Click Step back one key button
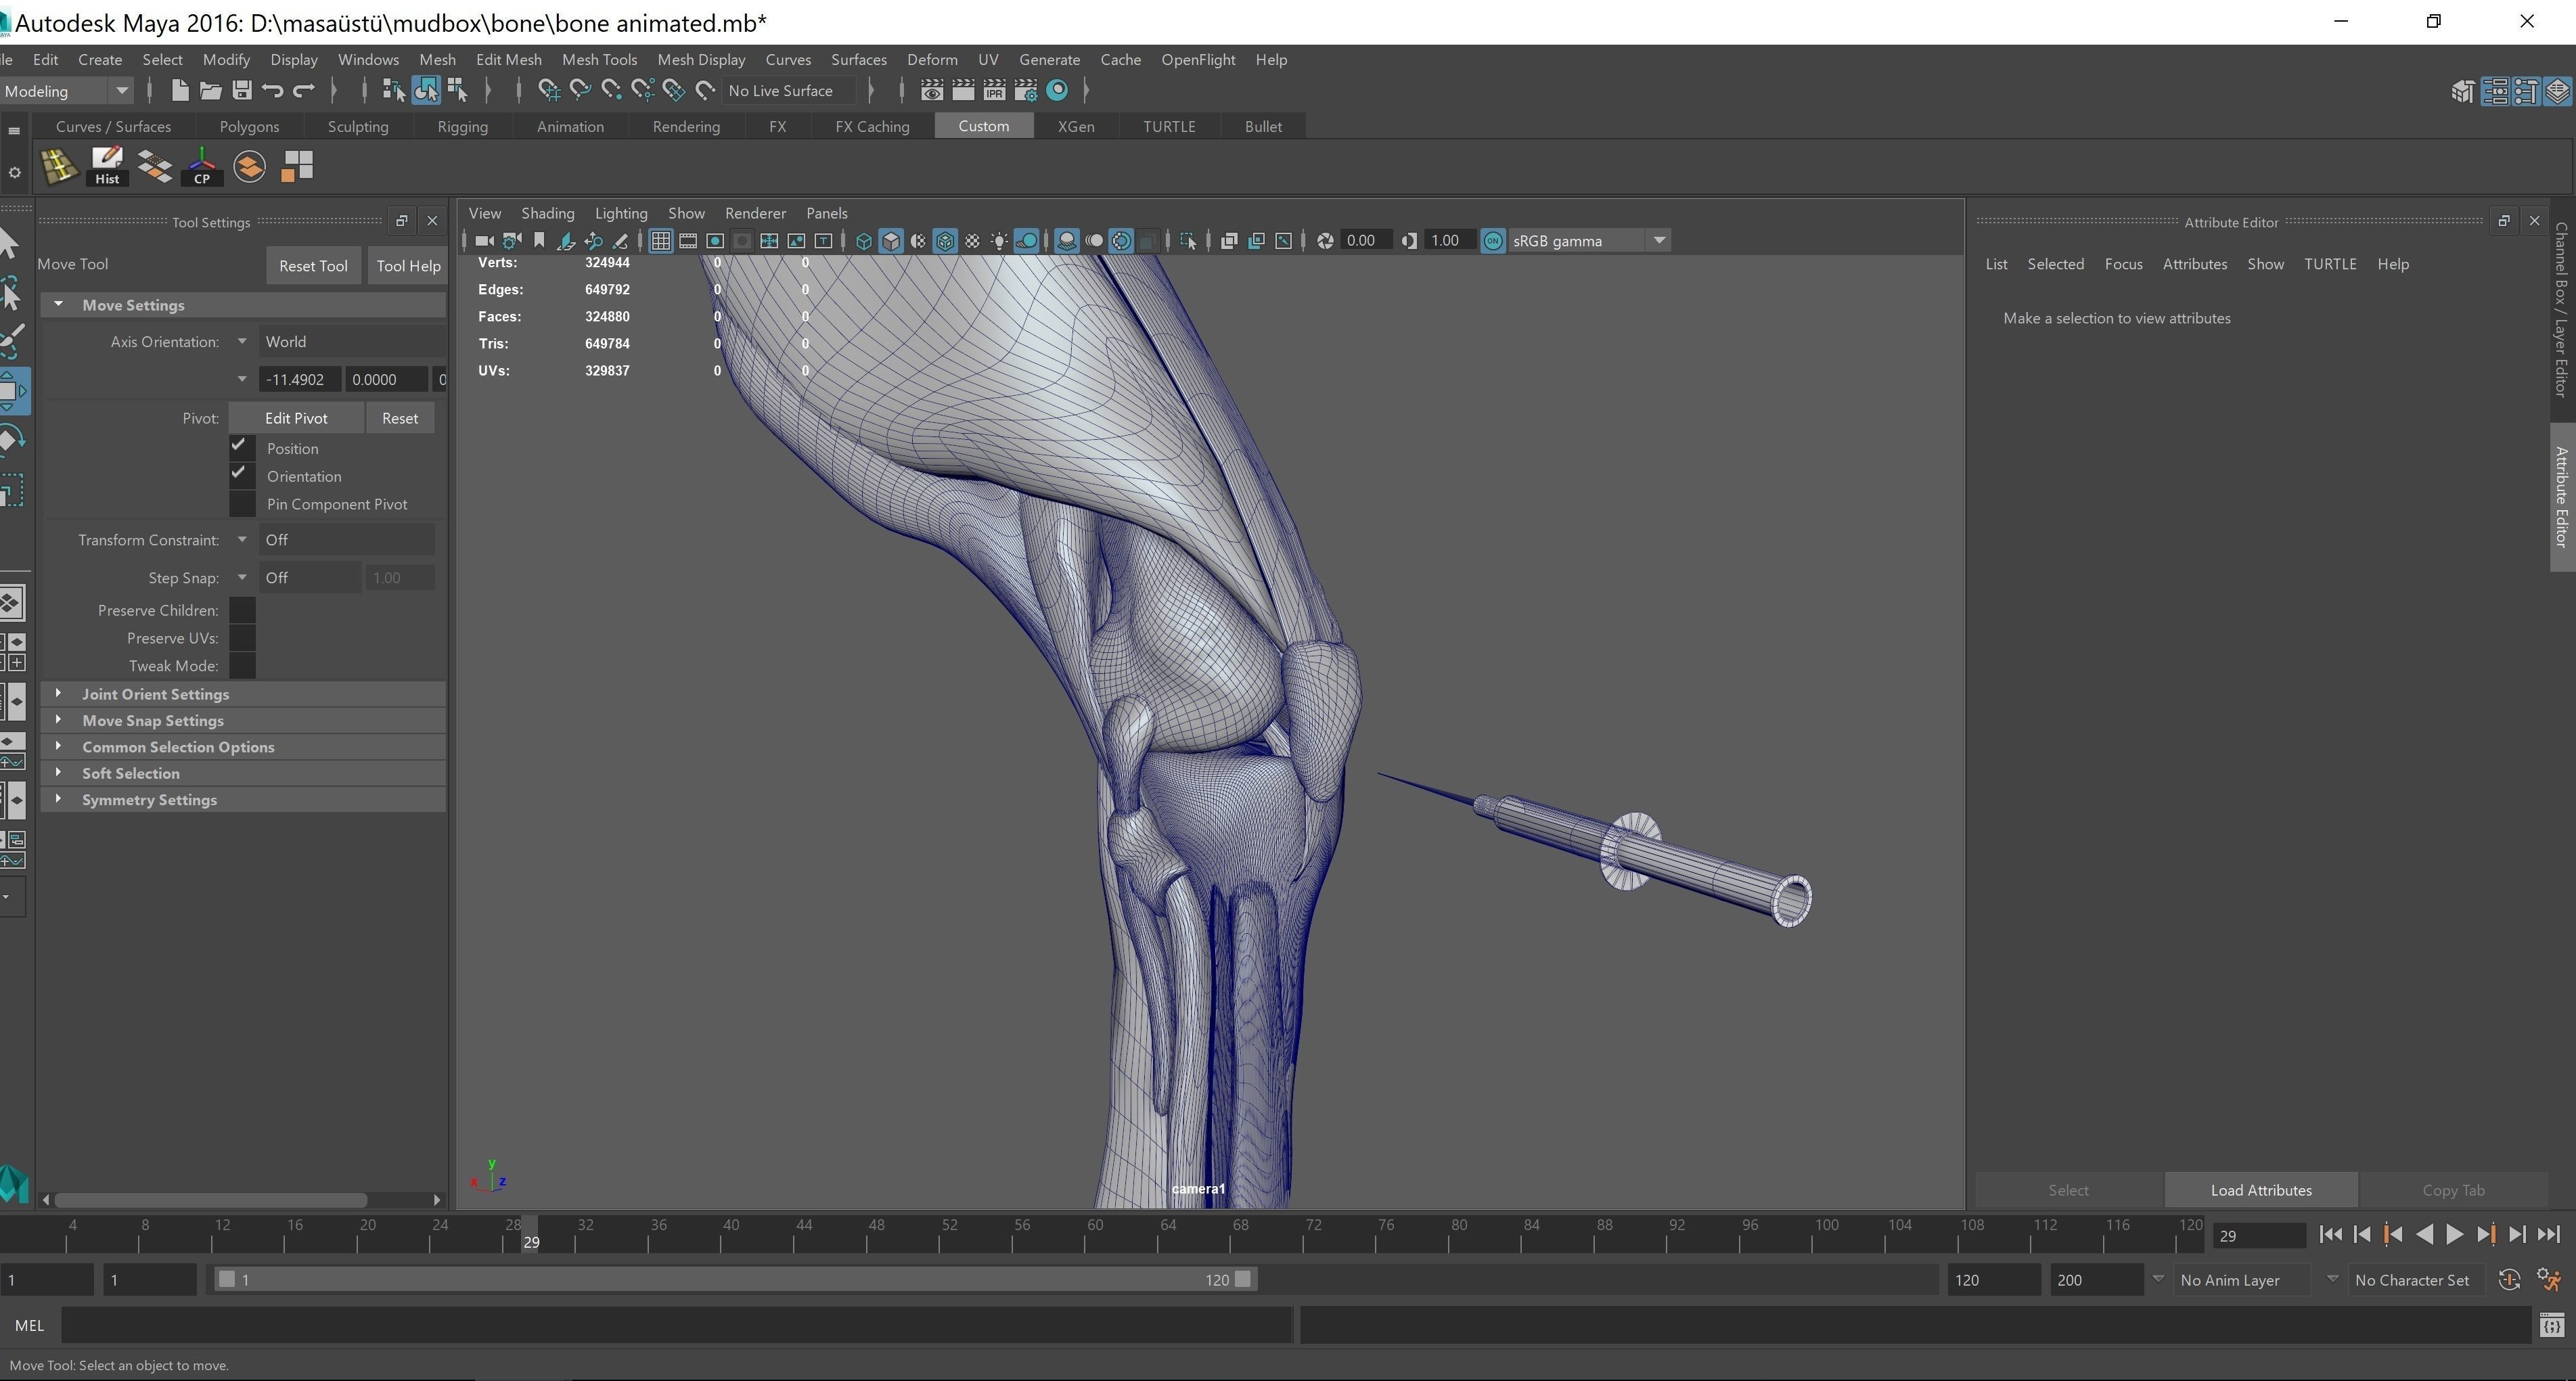 pyautogui.click(x=2393, y=1234)
